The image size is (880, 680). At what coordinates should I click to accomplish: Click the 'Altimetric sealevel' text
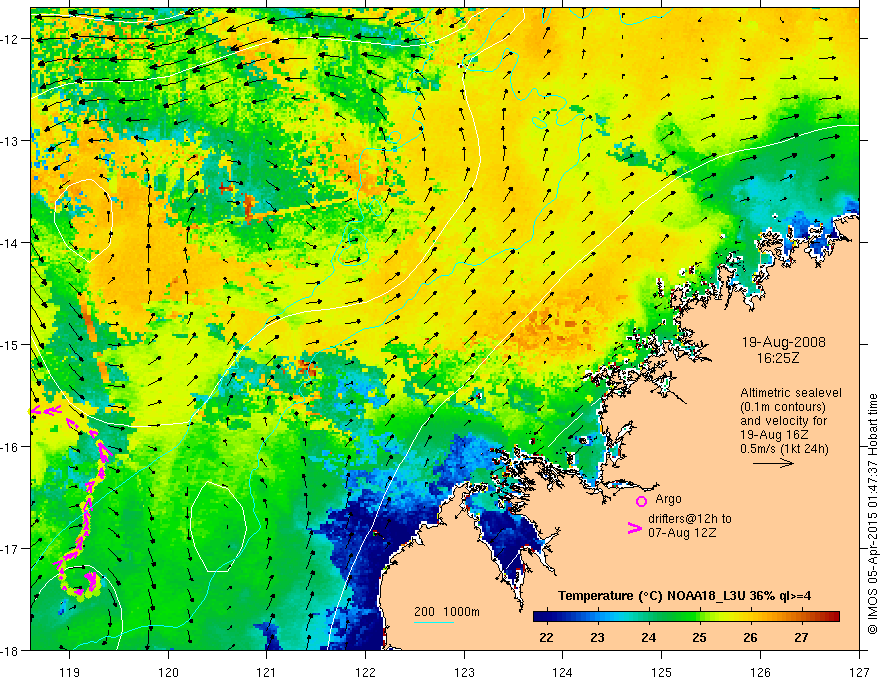(791, 393)
